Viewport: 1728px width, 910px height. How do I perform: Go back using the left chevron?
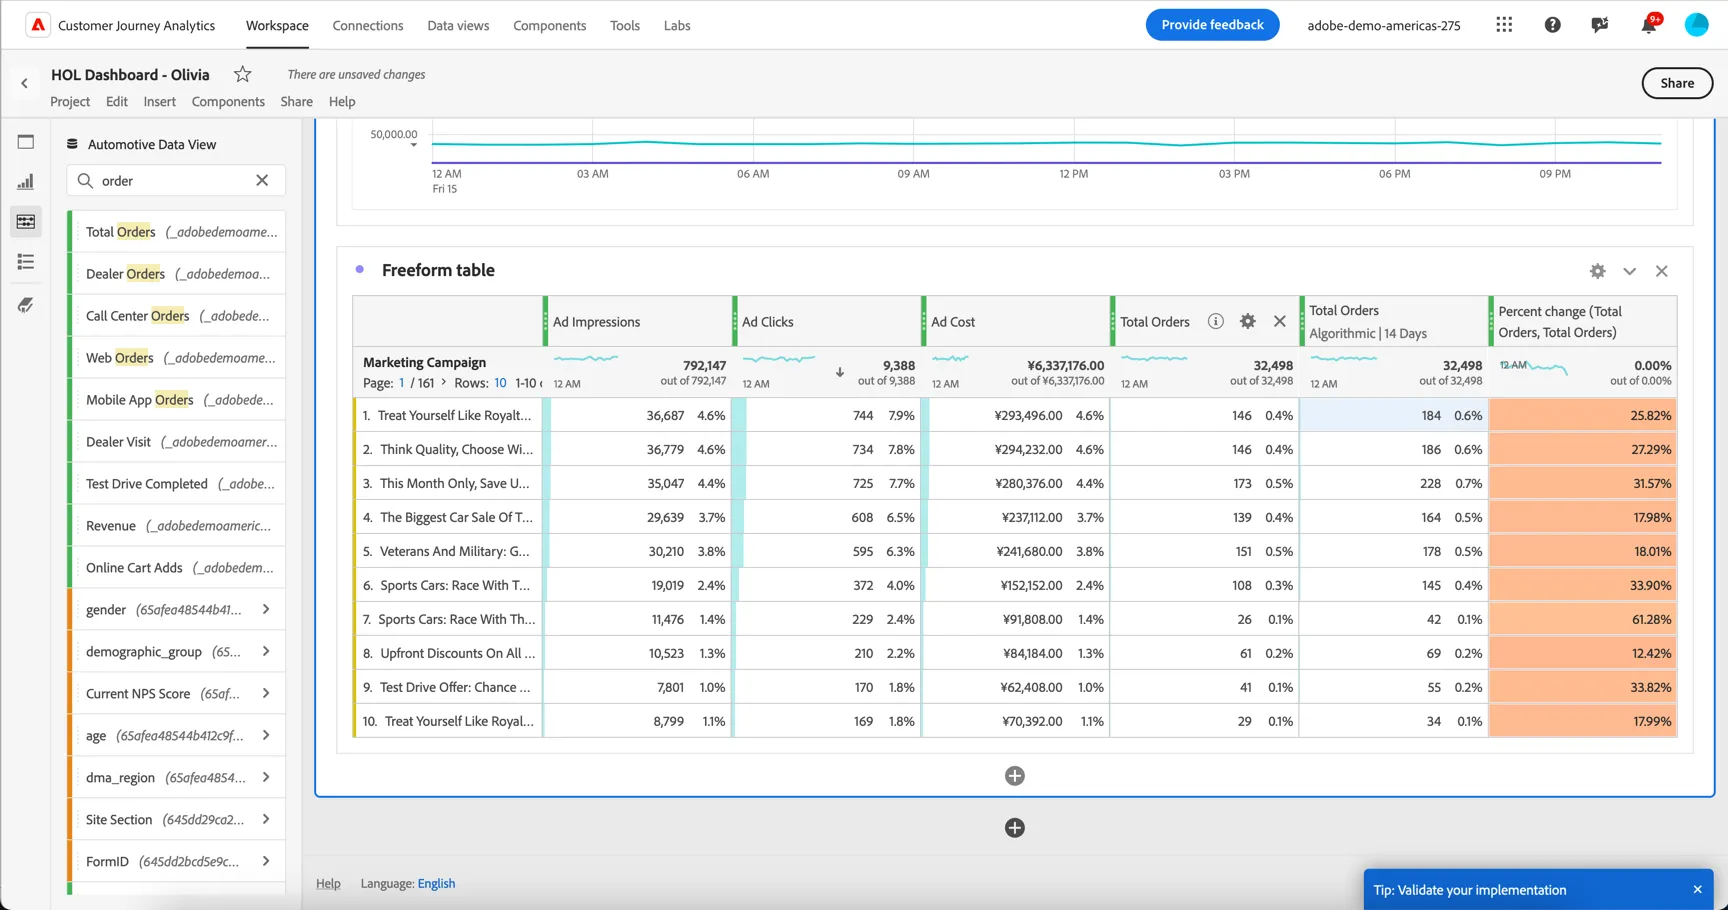click(x=25, y=84)
